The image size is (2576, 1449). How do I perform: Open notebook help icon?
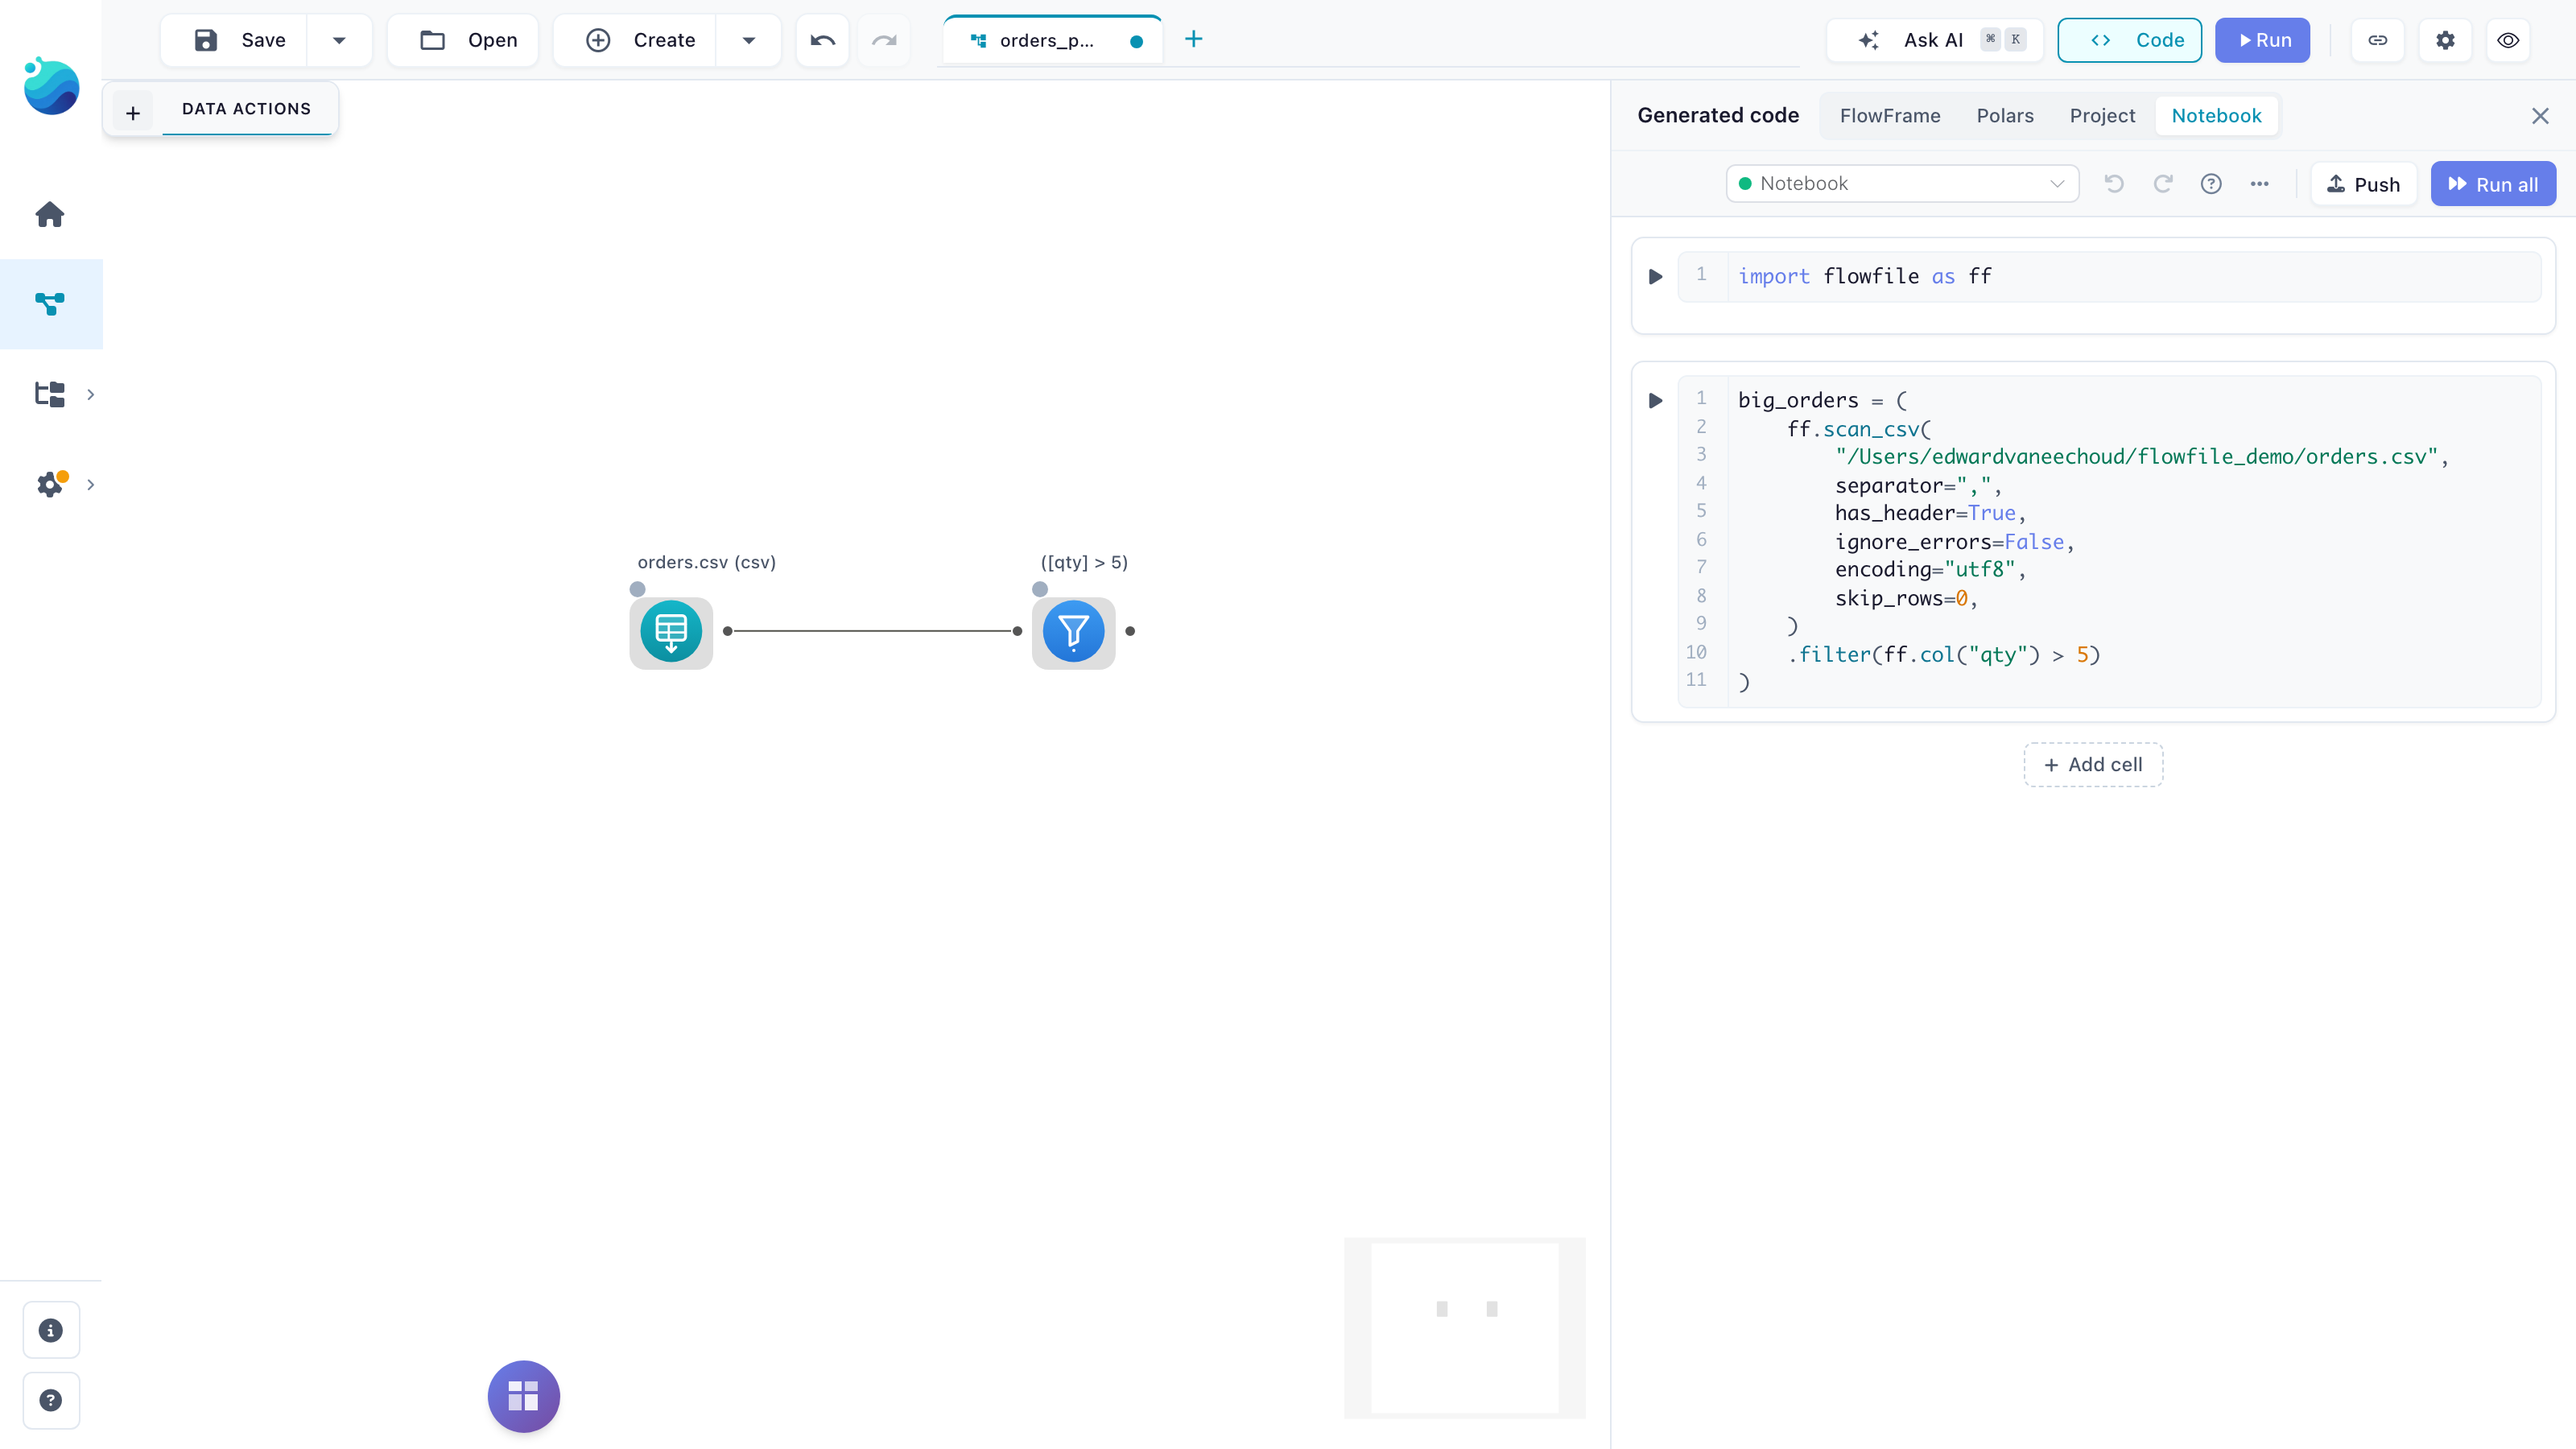pyautogui.click(x=2211, y=184)
